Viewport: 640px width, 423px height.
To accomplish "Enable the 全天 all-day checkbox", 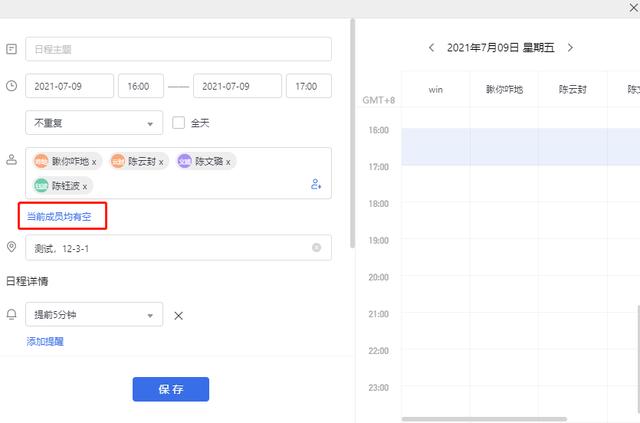I will coord(179,123).
